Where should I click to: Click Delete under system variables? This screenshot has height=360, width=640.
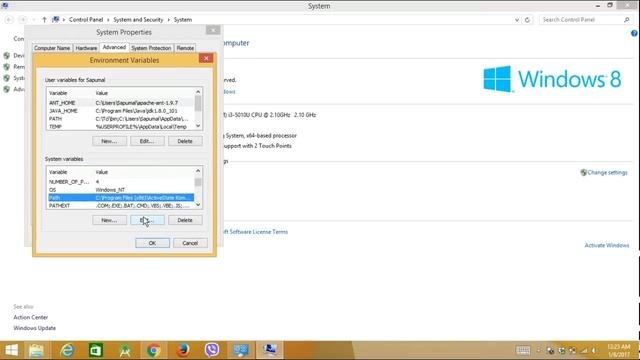click(x=185, y=220)
